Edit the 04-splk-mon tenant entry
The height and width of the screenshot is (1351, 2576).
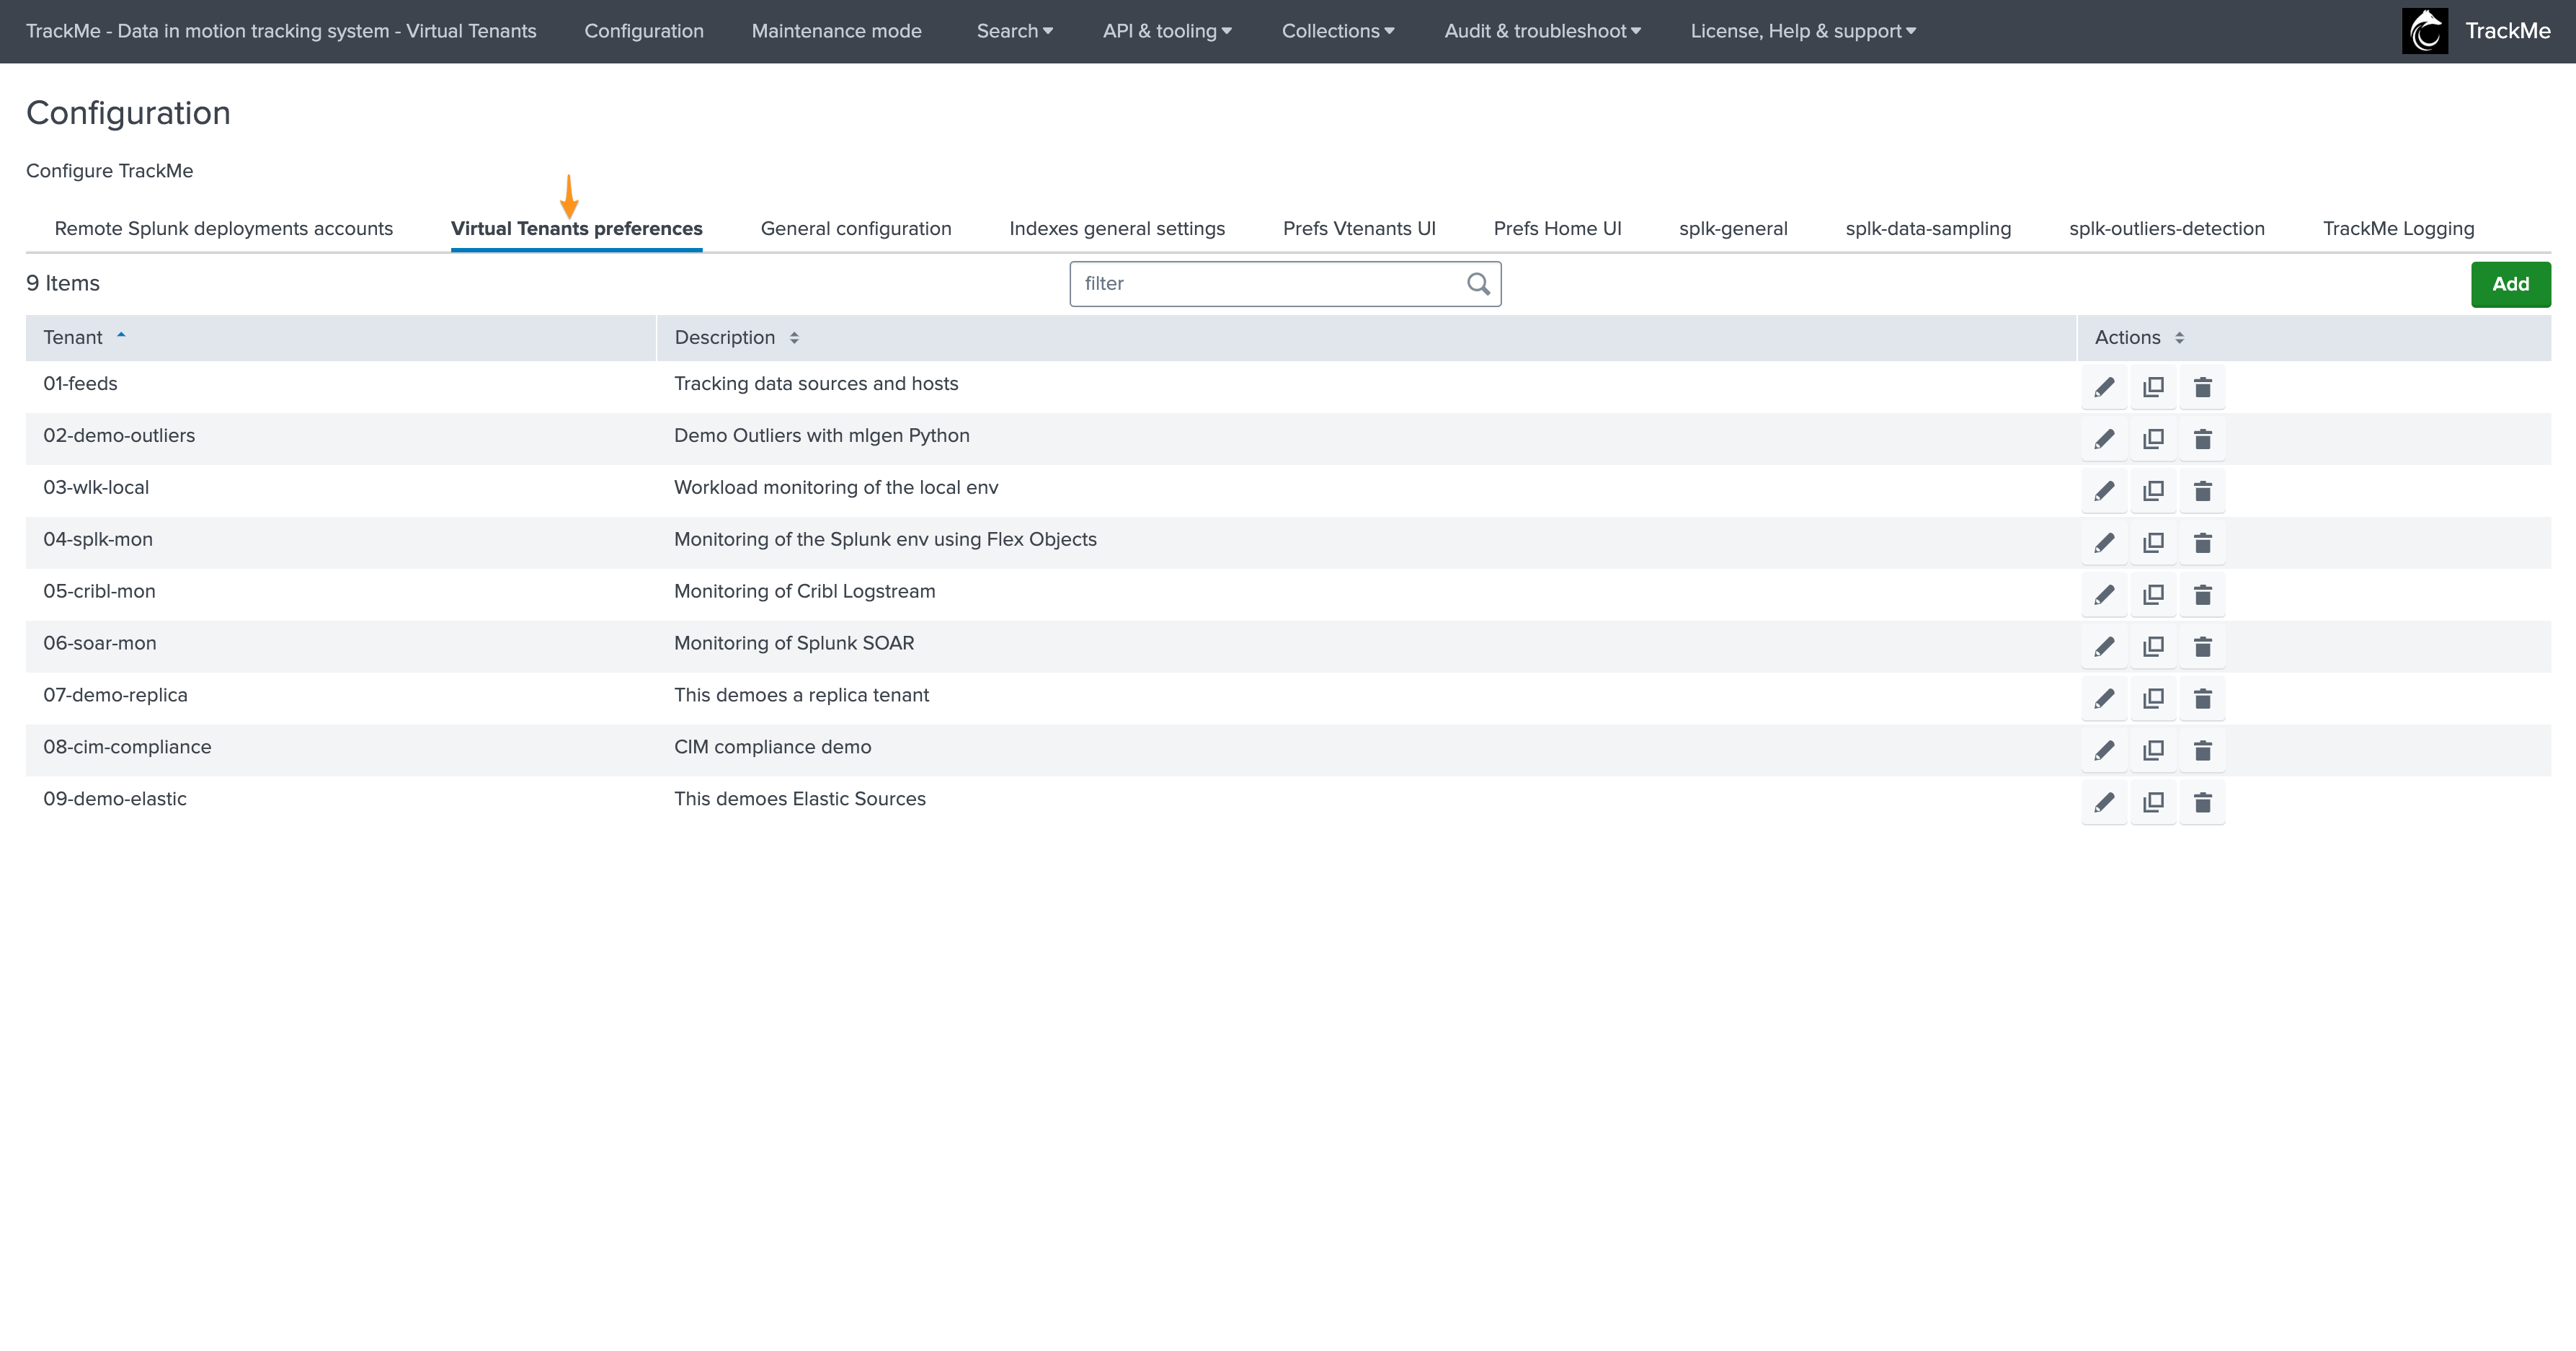(2104, 543)
